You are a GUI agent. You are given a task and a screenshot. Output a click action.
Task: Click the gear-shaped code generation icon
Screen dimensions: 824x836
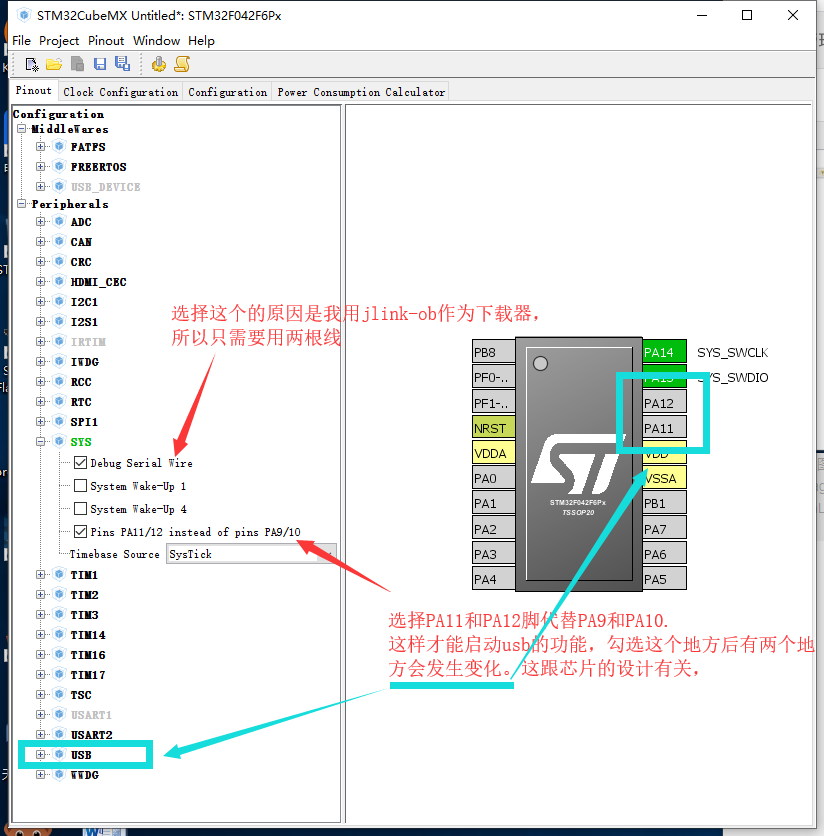158,63
